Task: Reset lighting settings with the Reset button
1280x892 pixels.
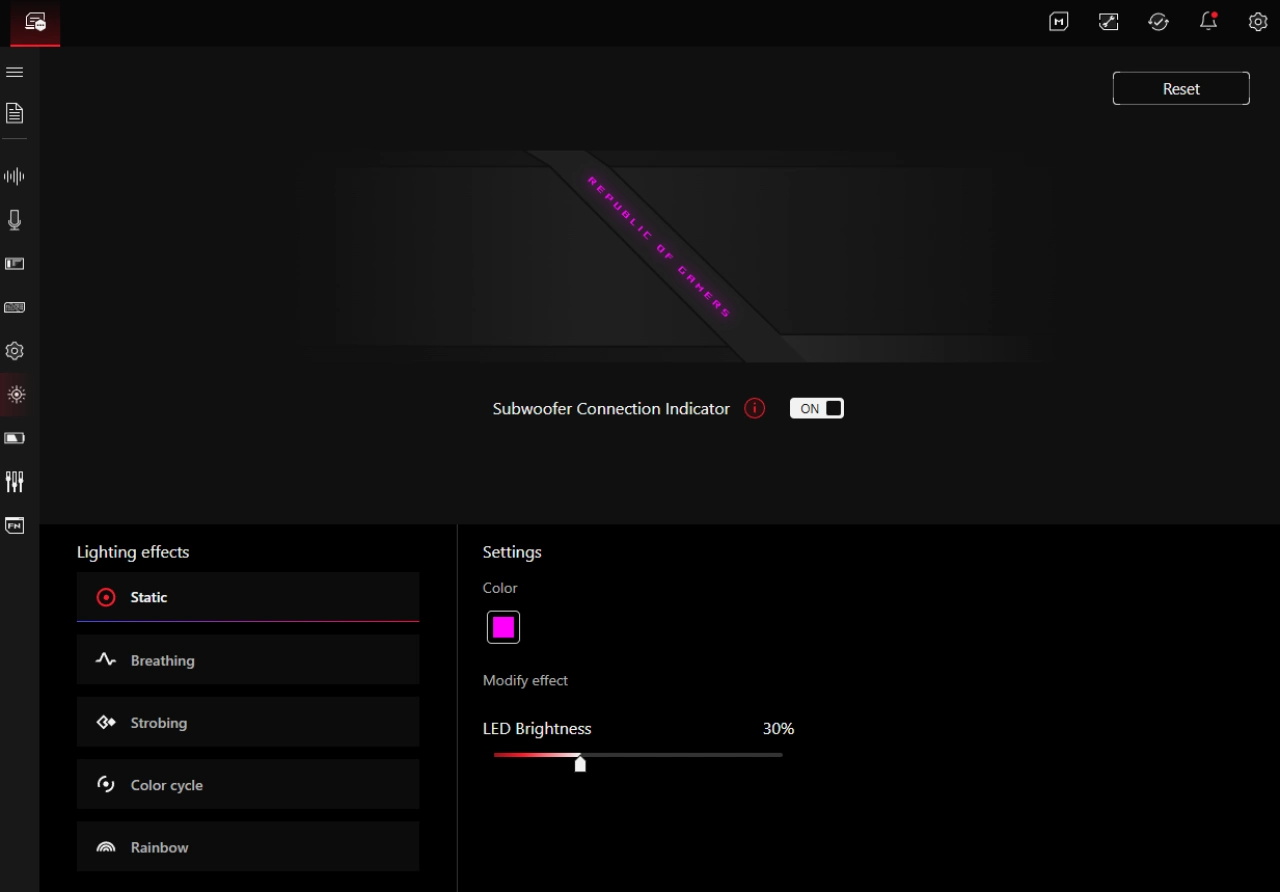Action: [x=1181, y=88]
